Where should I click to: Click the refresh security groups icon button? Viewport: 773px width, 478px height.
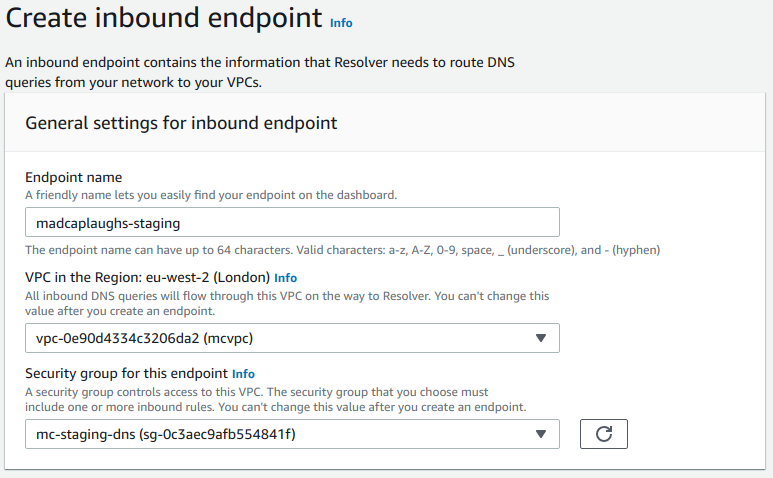pyautogui.click(x=603, y=434)
